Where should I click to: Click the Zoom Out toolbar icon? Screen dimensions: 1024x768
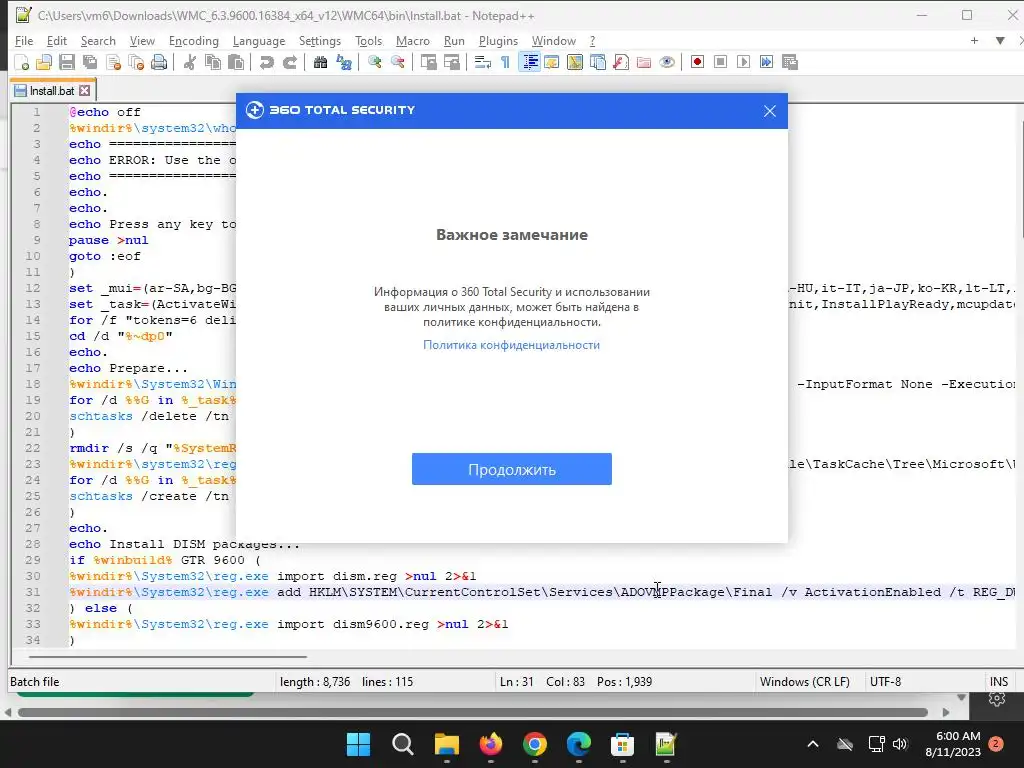(x=397, y=62)
